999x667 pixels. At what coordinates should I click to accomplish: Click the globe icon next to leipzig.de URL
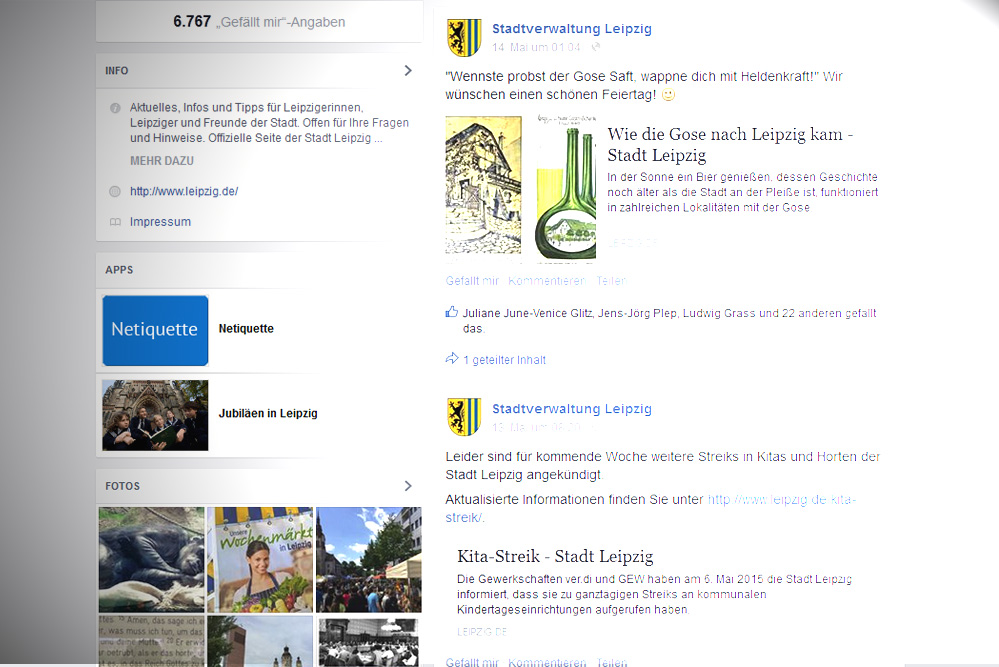[x=115, y=191]
